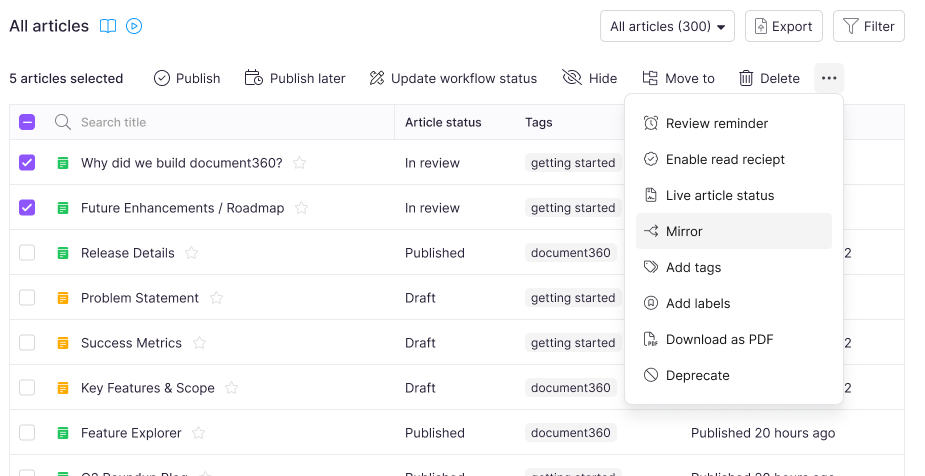Screen dimensions: 925x476
Task: Check the Success Metrics checkbox
Action: (x=27, y=342)
